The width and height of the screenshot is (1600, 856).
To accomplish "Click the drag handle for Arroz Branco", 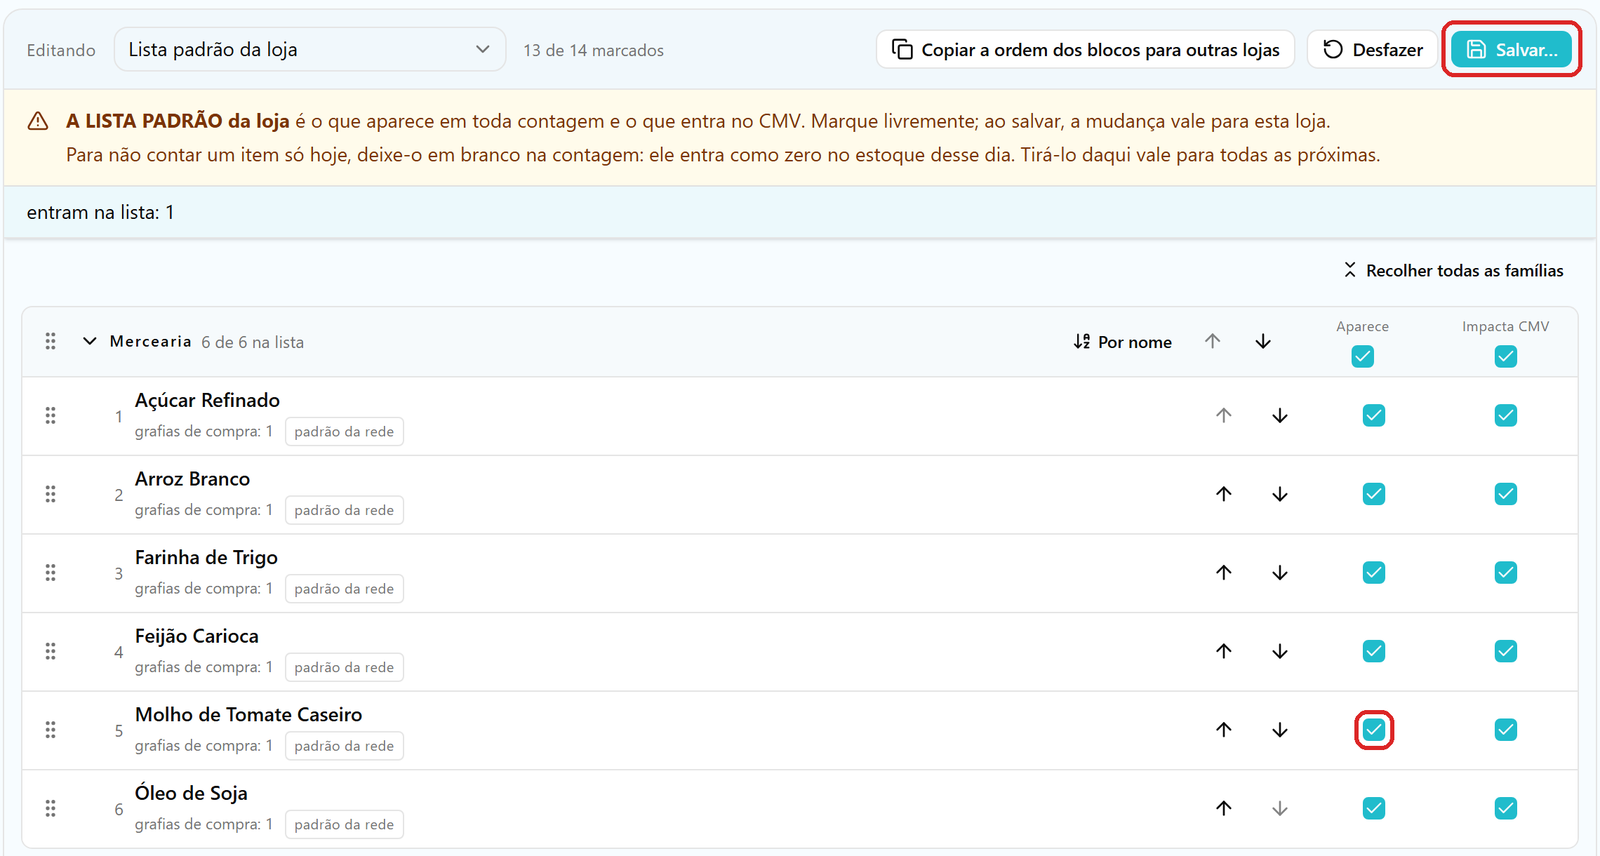I will (x=50, y=494).
